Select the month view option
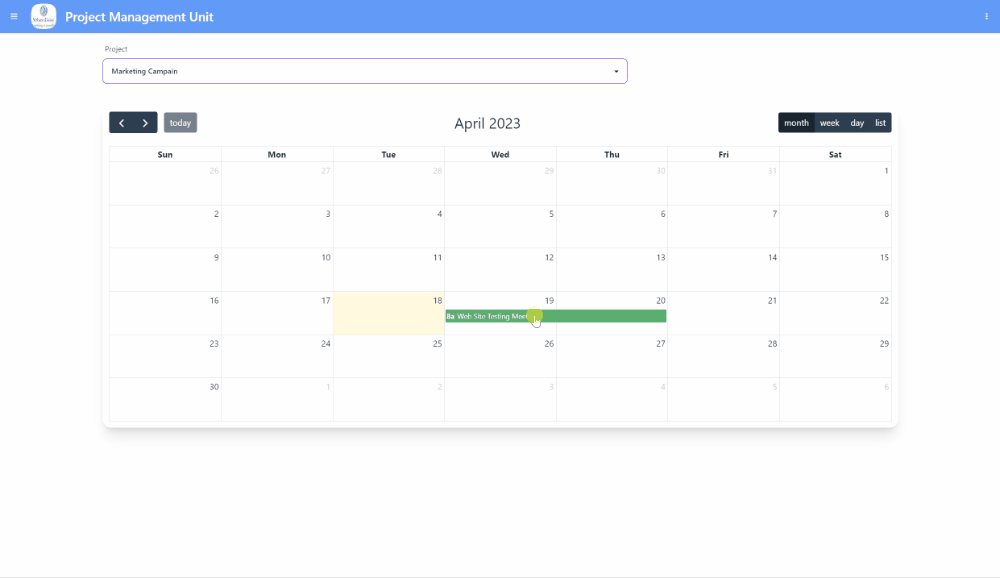 [x=796, y=122]
